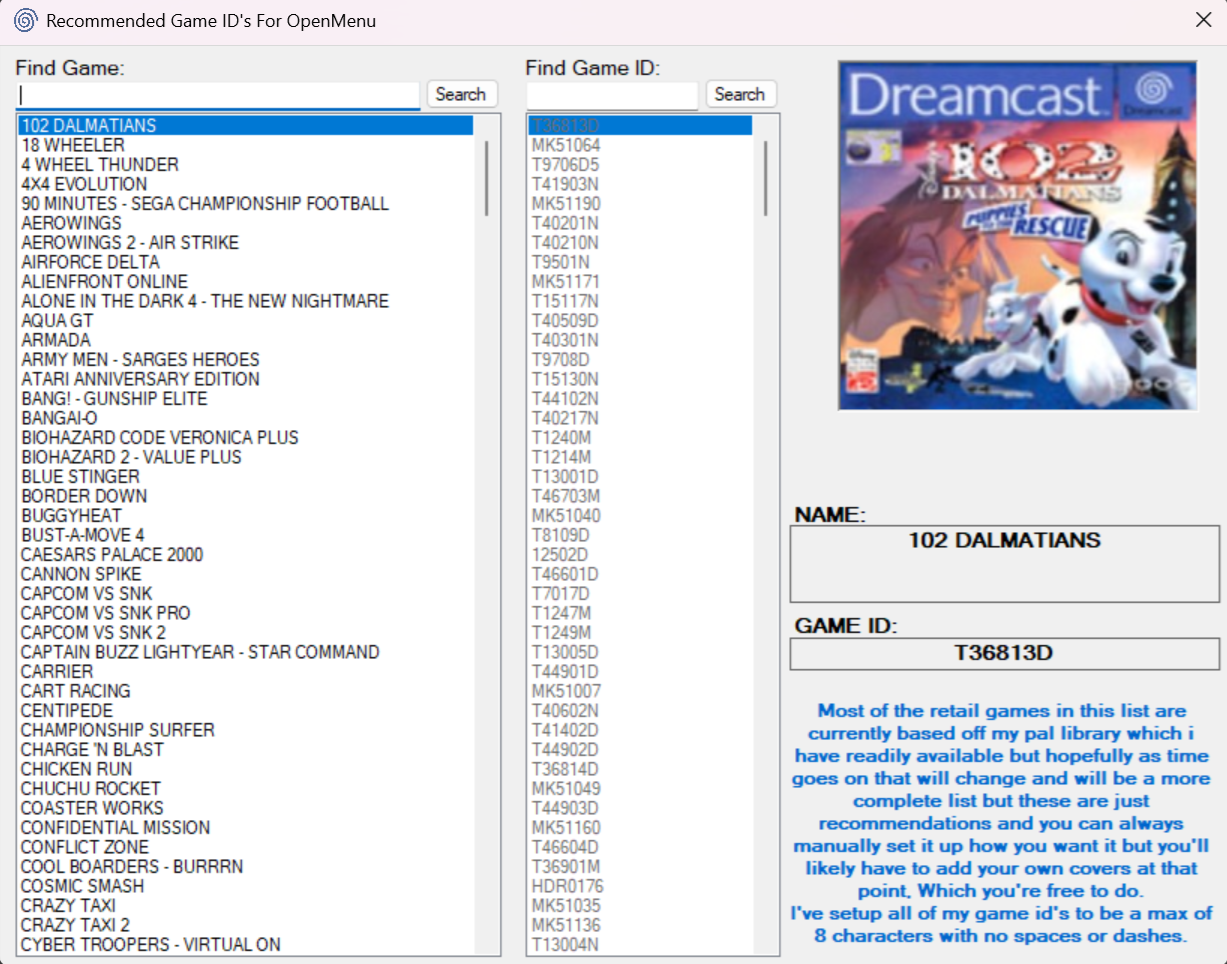Click Search button next to Find Game ID
Image resolution: width=1227 pixels, height=964 pixels.
pos(740,94)
